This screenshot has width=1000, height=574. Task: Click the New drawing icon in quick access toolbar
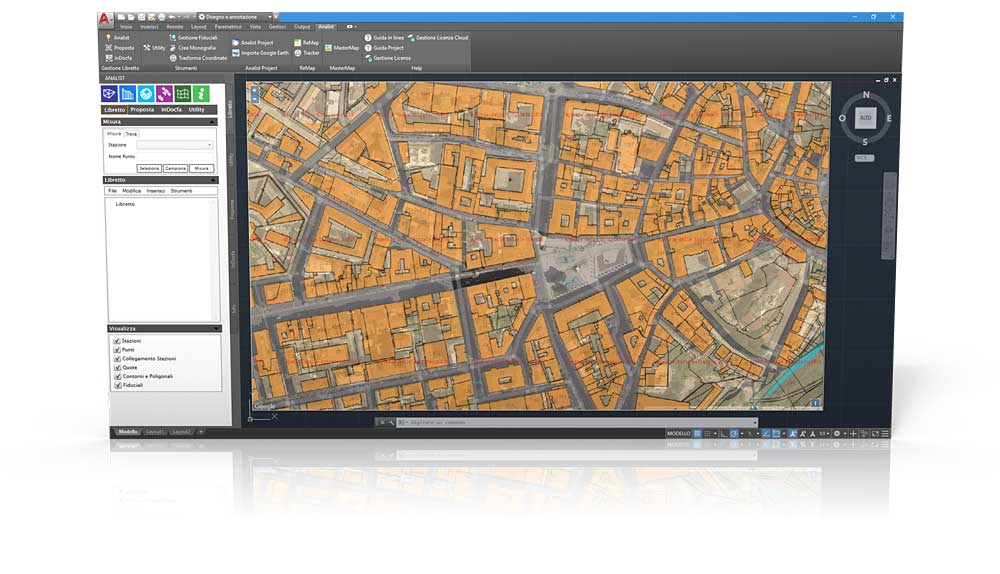pos(121,17)
